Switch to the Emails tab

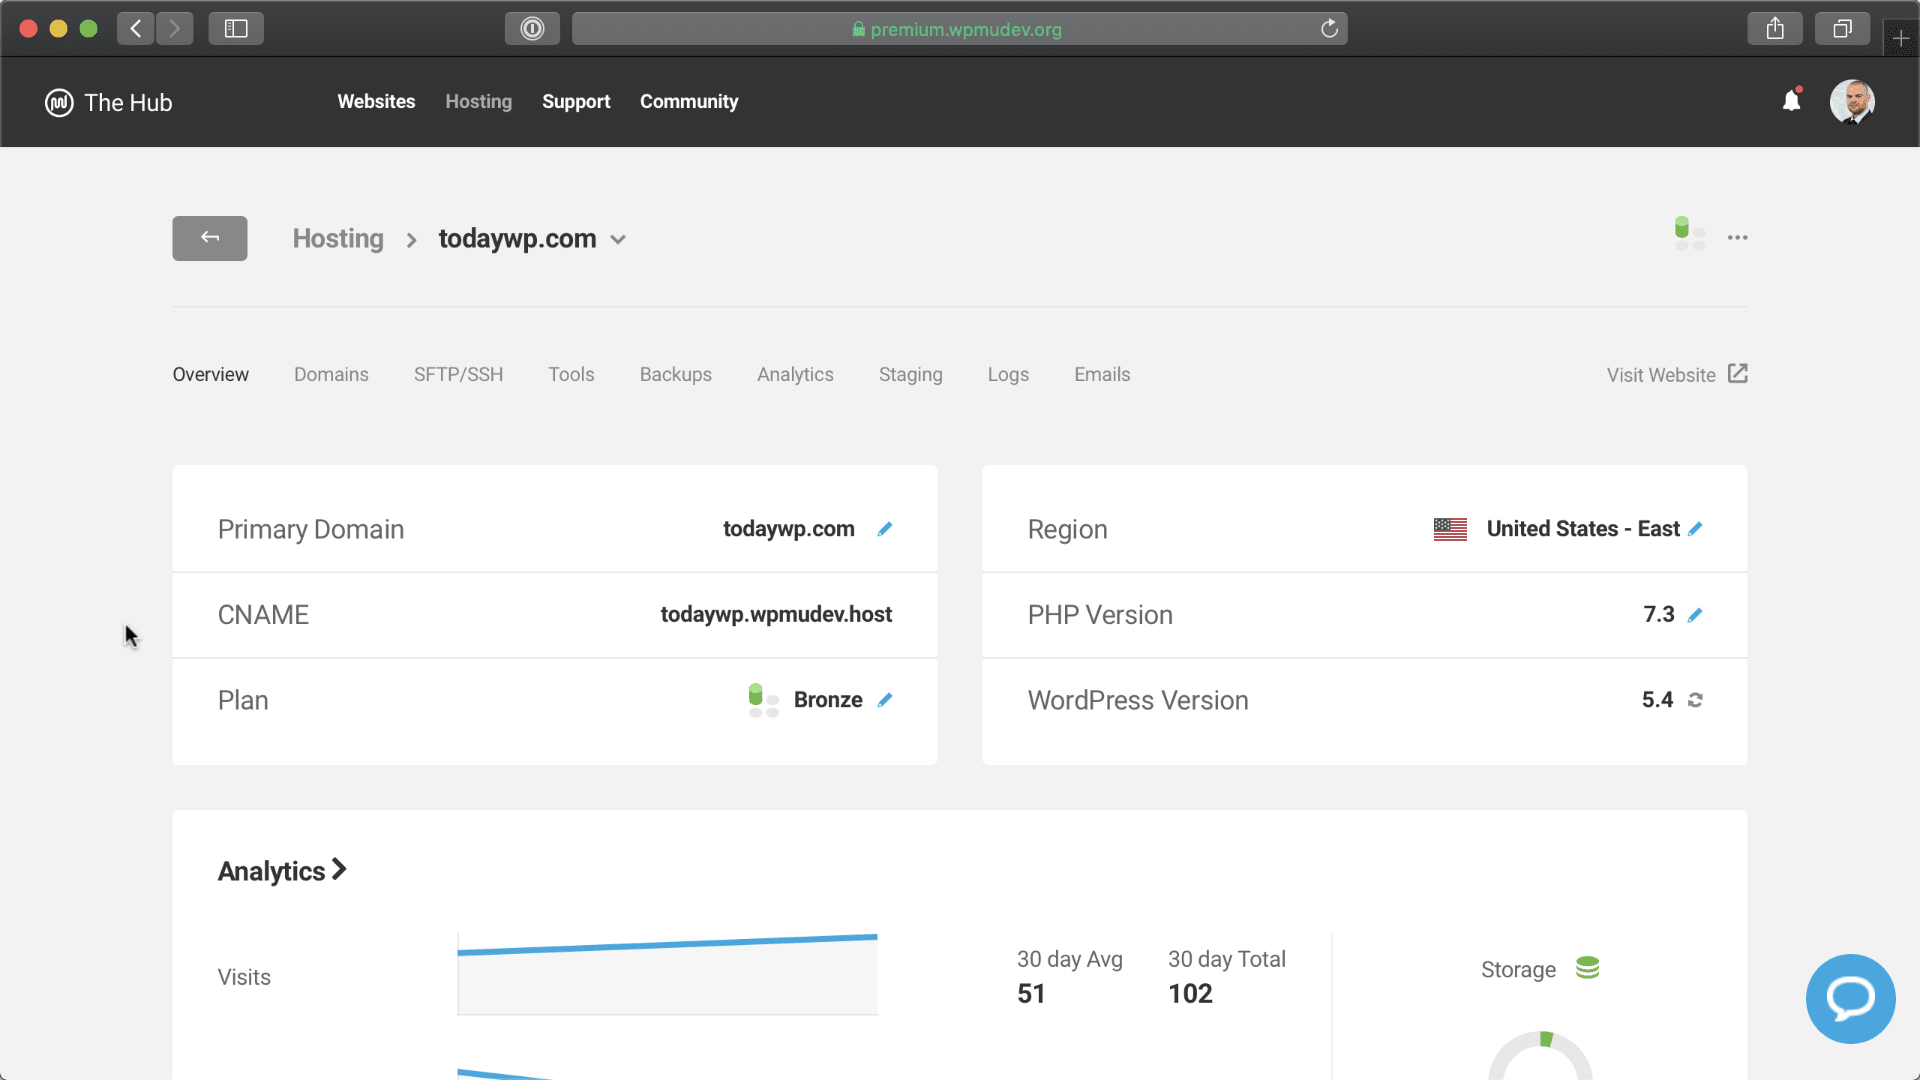1102,374
